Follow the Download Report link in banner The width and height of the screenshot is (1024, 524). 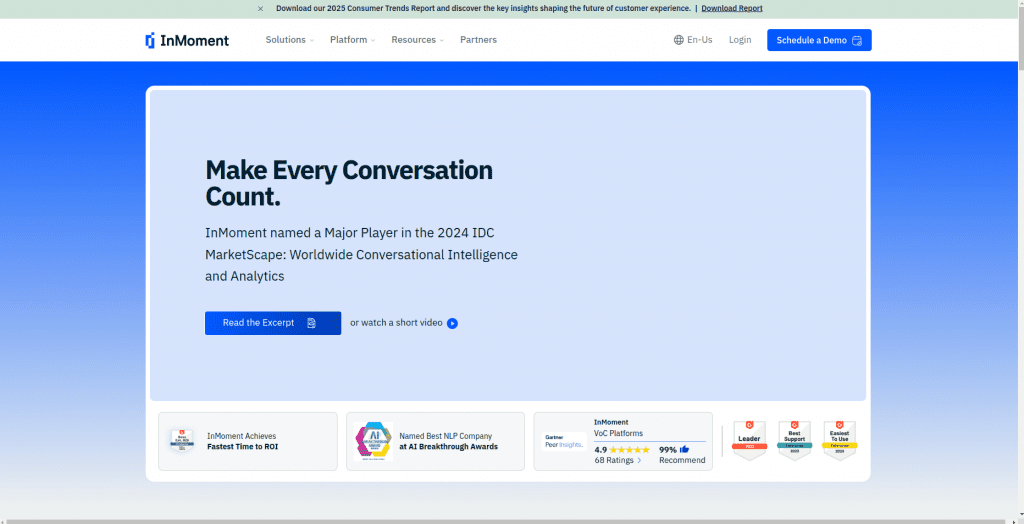tap(731, 9)
